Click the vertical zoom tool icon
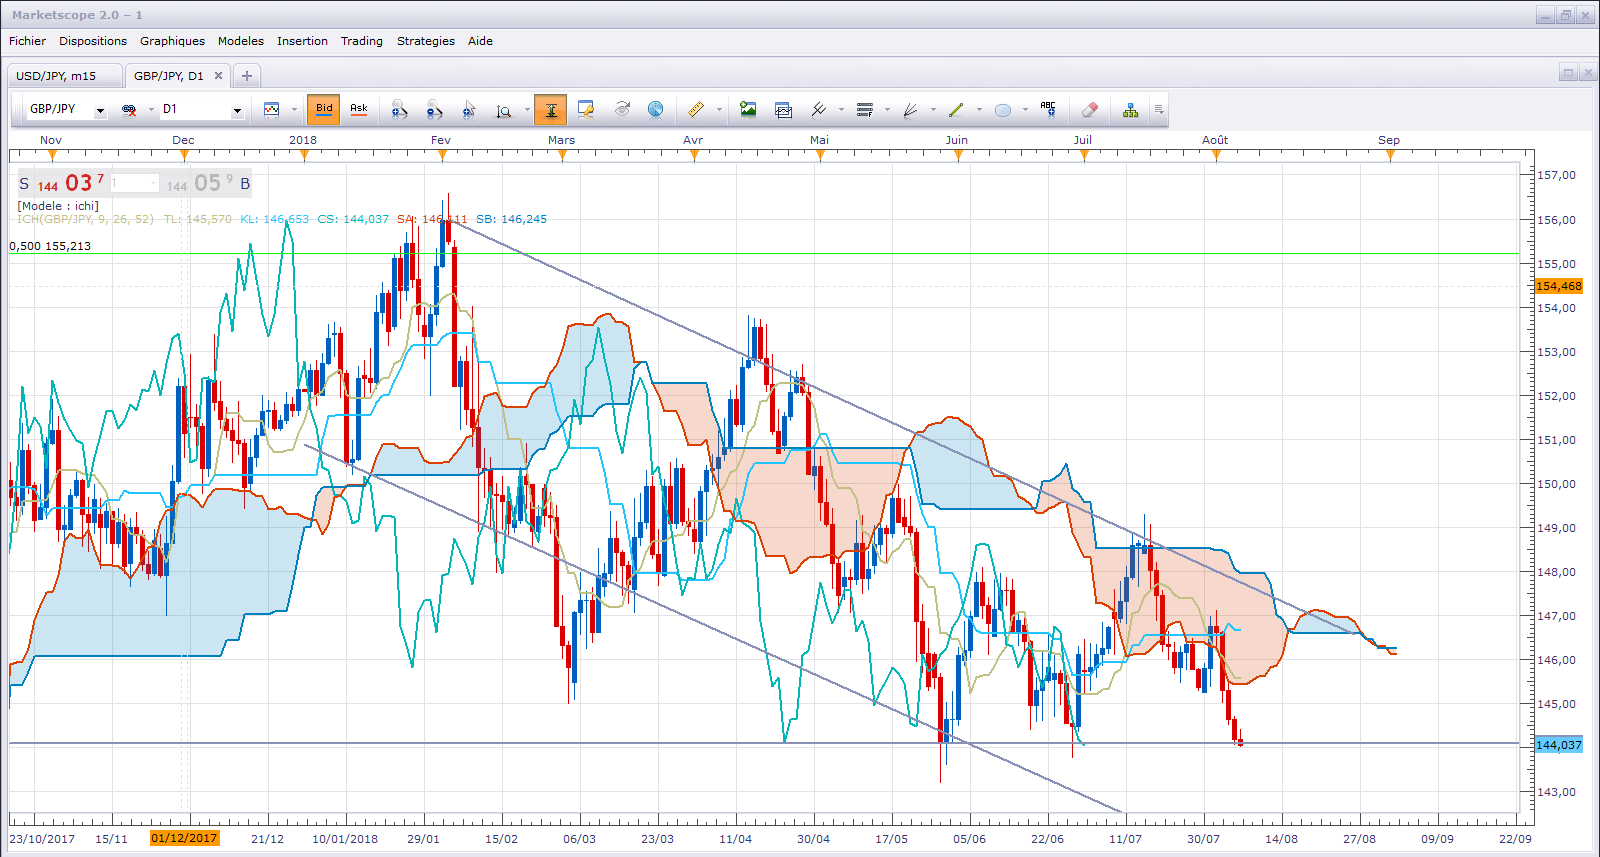 tap(504, 110)
